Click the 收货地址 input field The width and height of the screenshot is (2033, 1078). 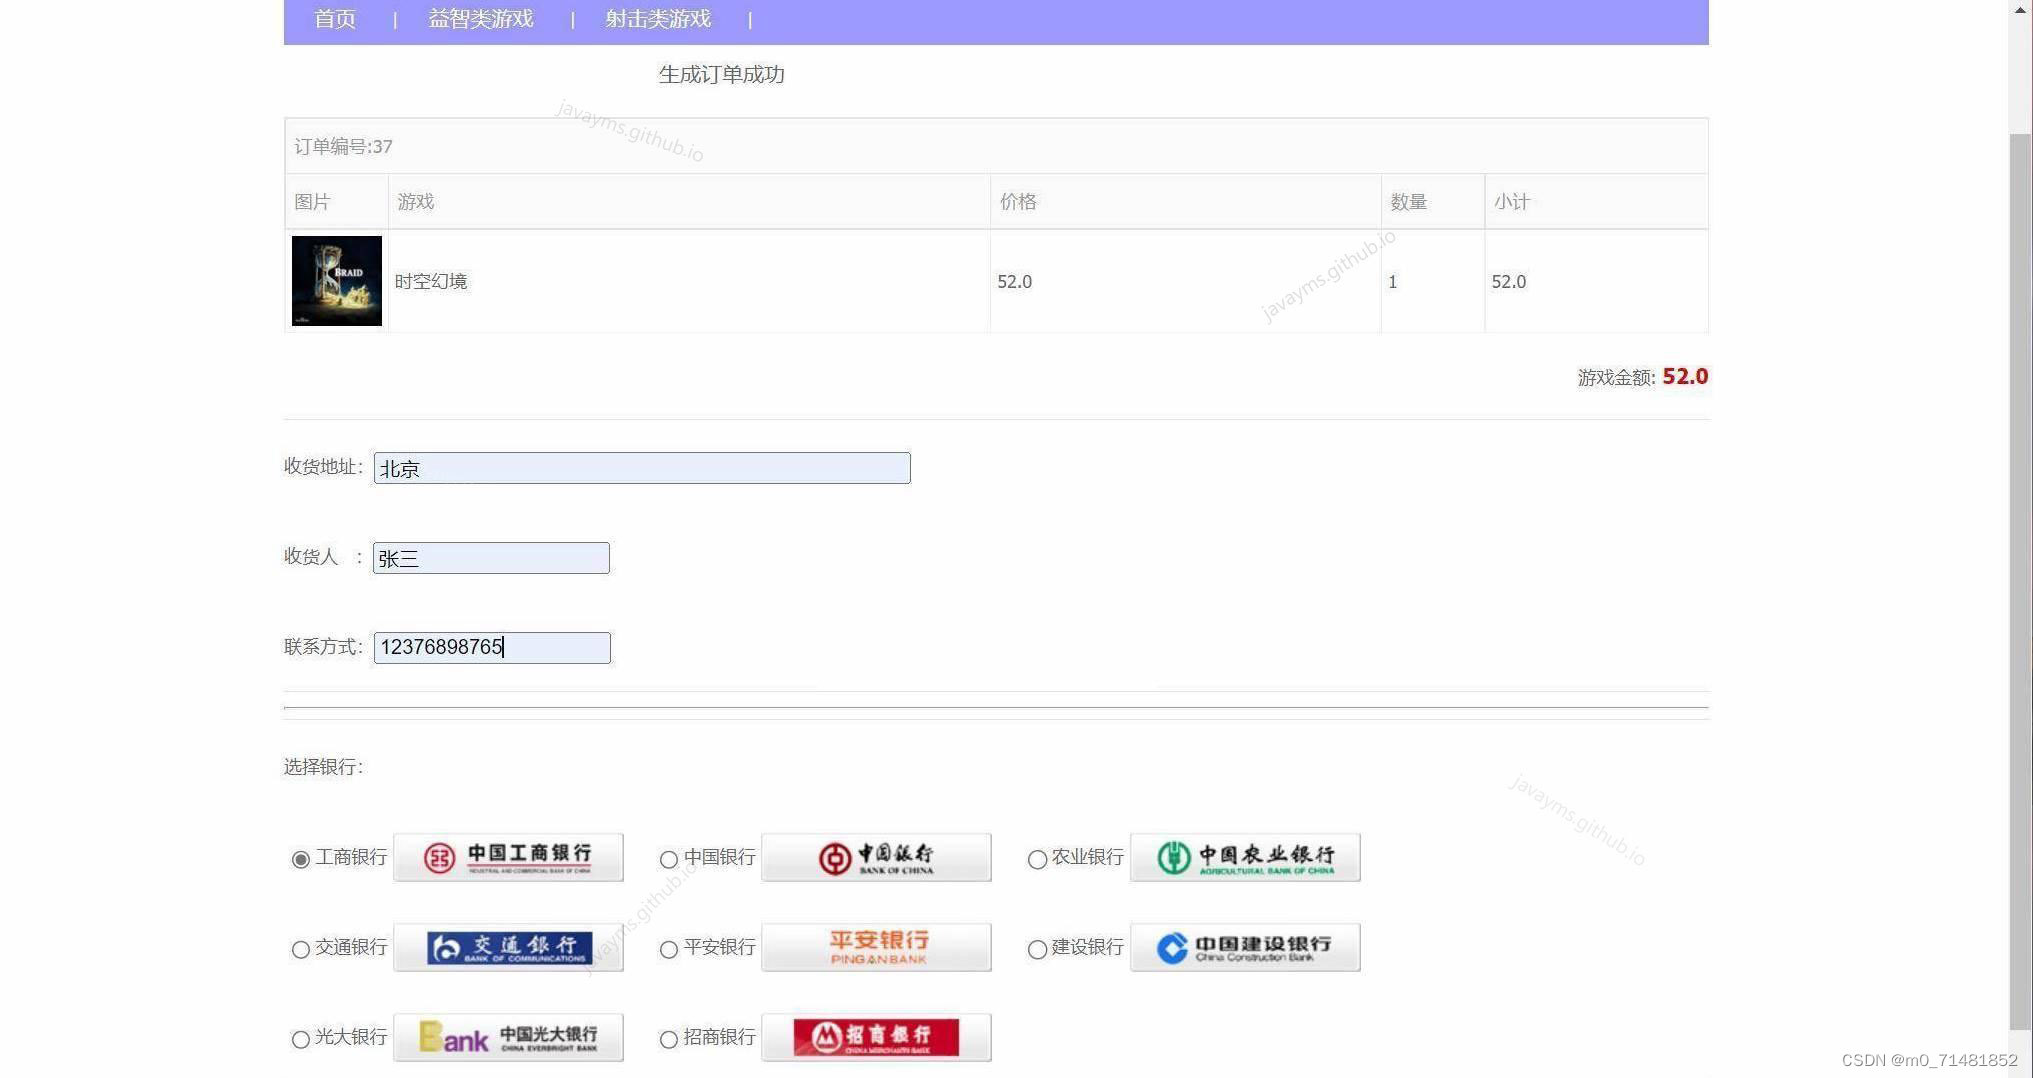click(x=642, y=468)
